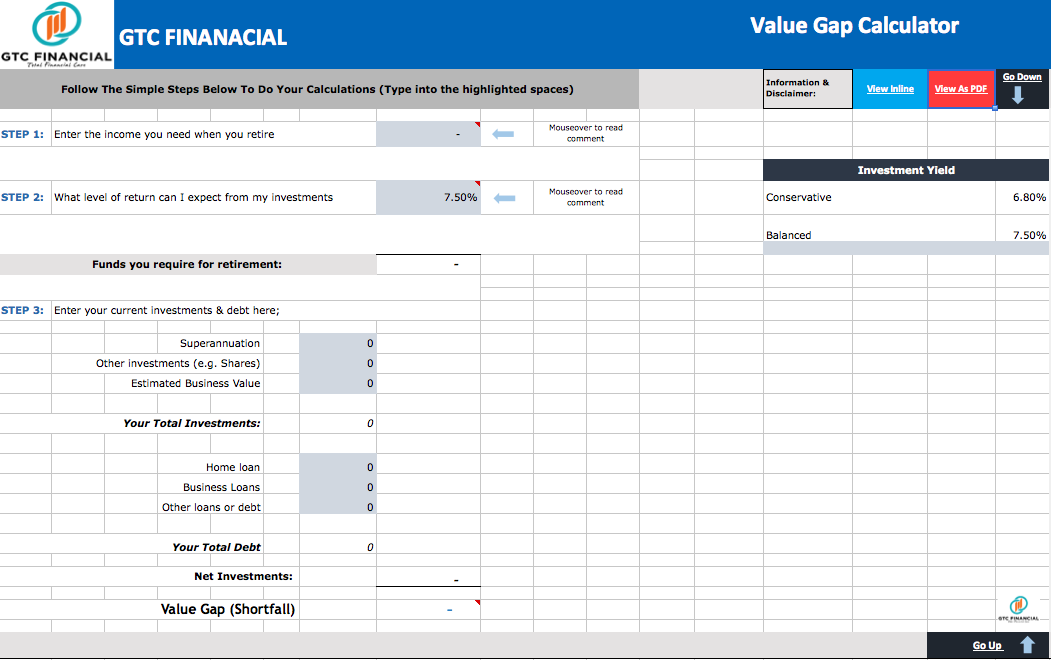Click the Net Investments: label
Image resolution: width=1051 pixels, height=660 pixels.
(x=243, y=576)
